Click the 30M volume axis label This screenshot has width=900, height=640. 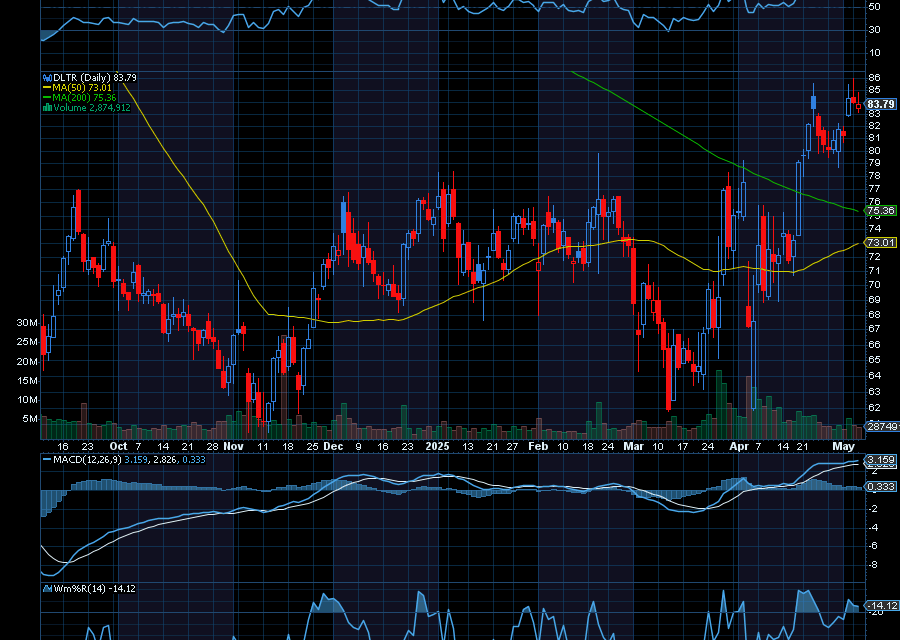tap(27, 323)
